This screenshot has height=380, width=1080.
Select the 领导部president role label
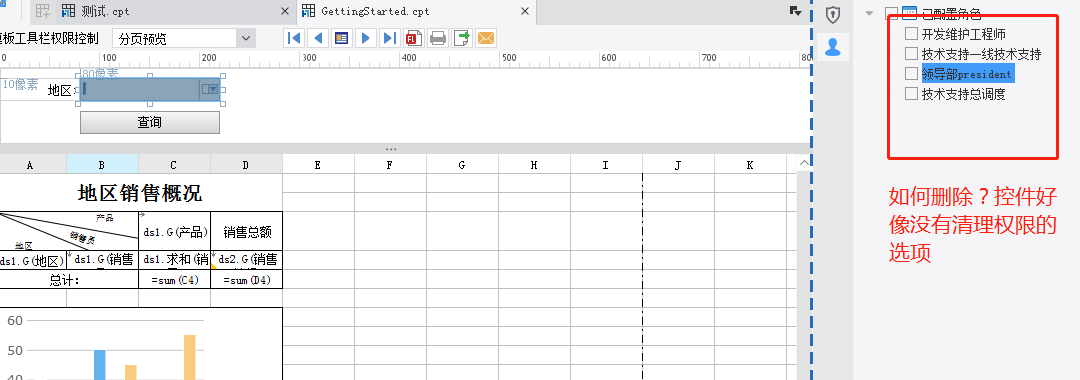click(x=967, y=74)
